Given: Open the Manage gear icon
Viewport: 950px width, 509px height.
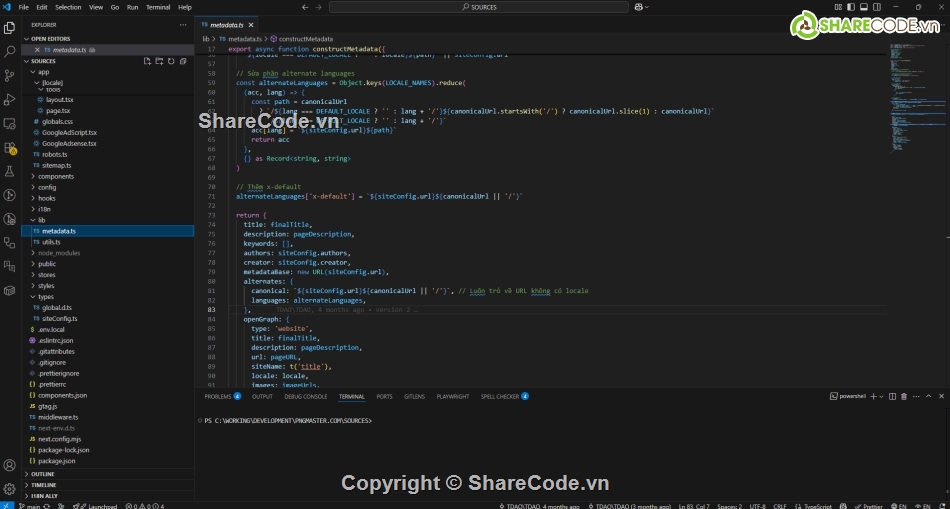Looking at the screenshot, I should pyautogui.click(x=9, y=489).
